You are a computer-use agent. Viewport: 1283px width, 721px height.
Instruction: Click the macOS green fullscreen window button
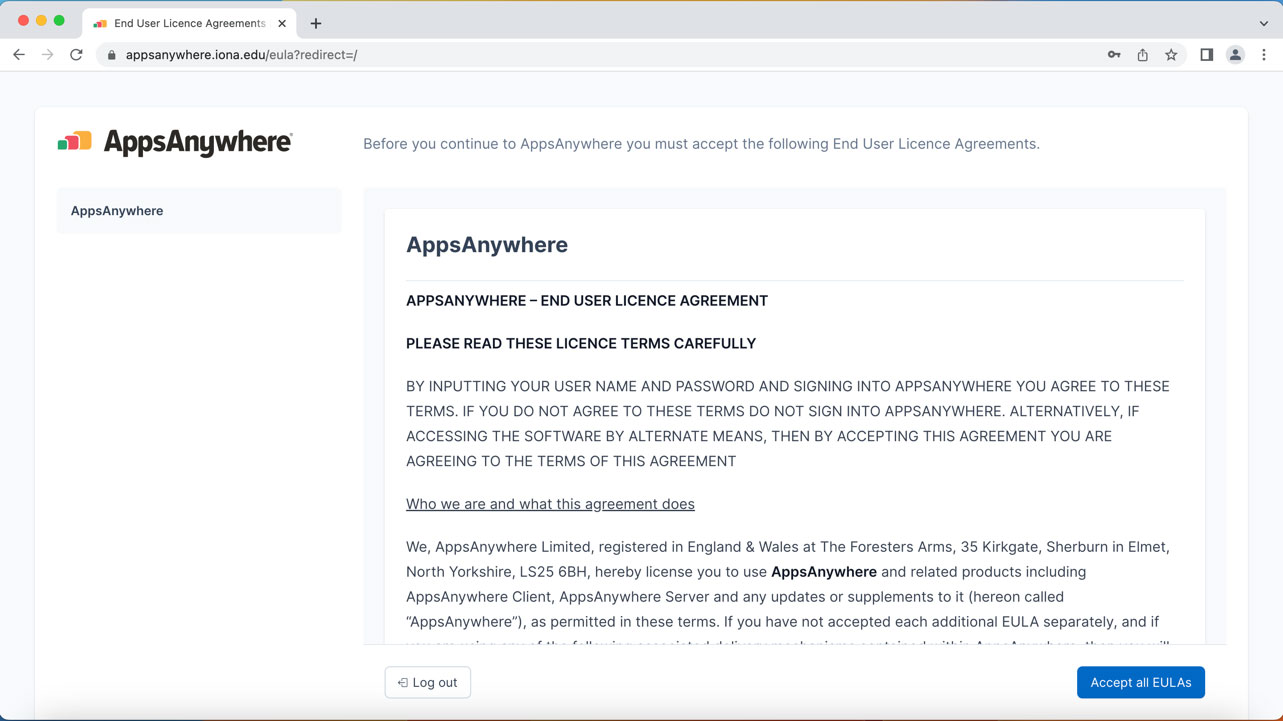(x=59, y=20)
